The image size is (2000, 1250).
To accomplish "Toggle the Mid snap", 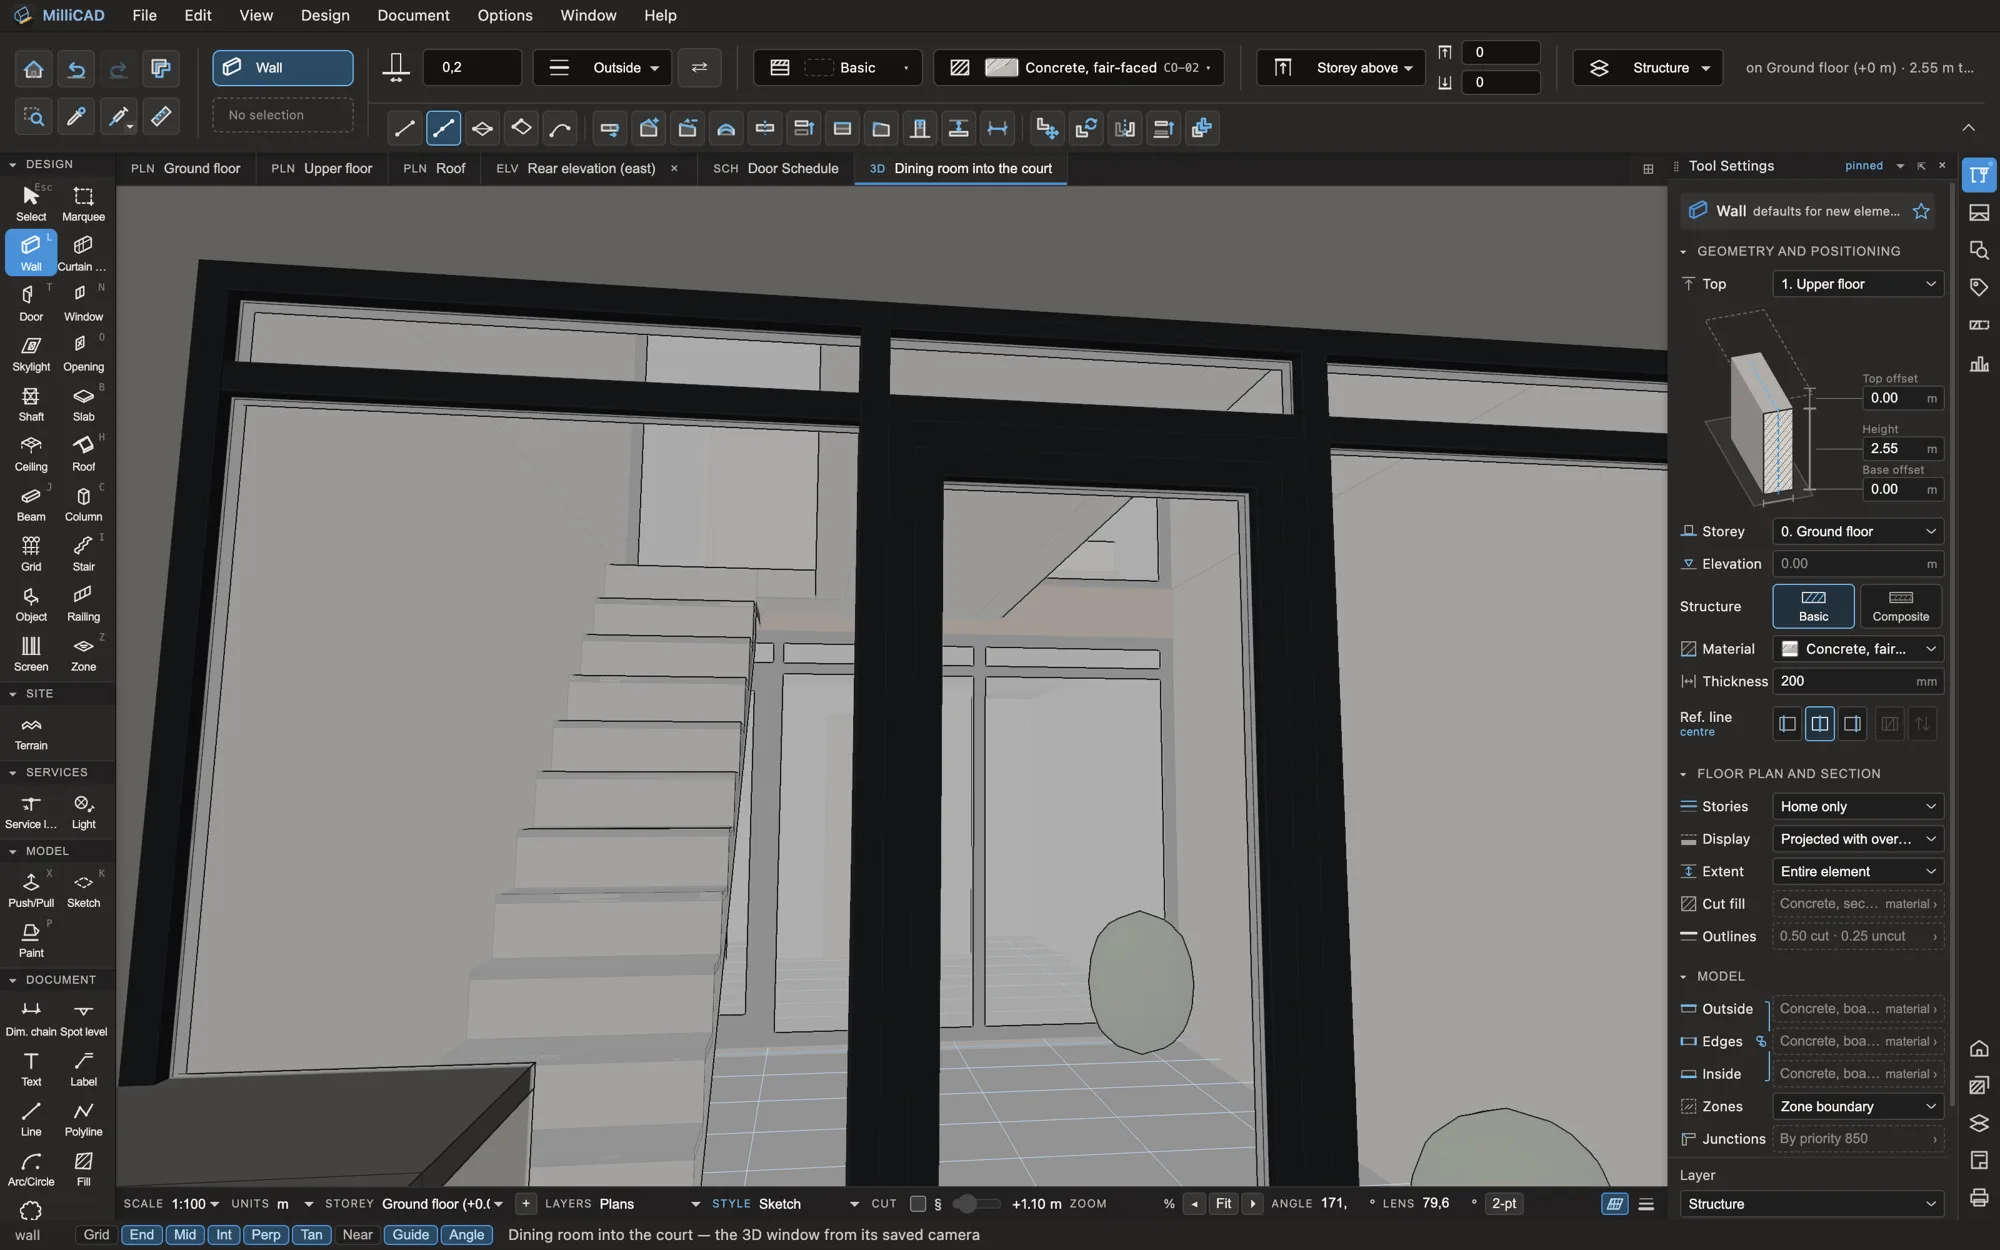I will point(185,1234).
